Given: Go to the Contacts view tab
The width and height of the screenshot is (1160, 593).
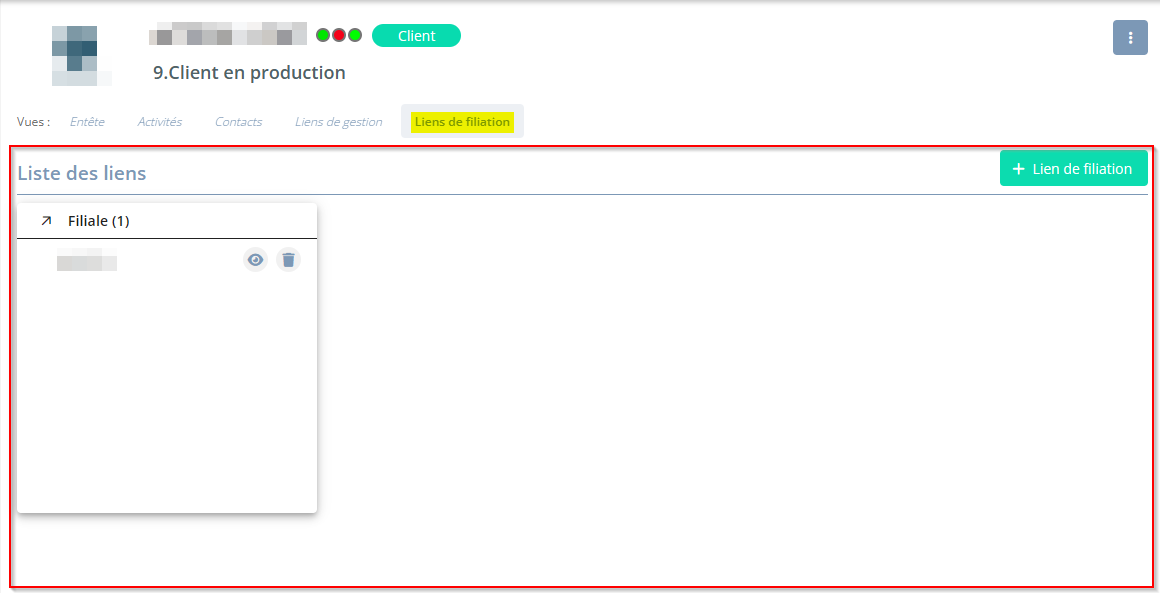Looking at the screenshot, I should coord(238,122).
